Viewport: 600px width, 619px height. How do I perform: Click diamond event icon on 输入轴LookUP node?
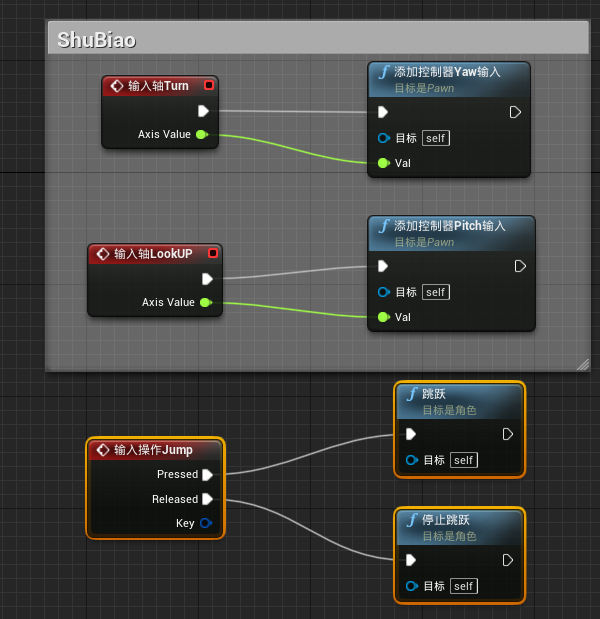click(x=103, y=254)
